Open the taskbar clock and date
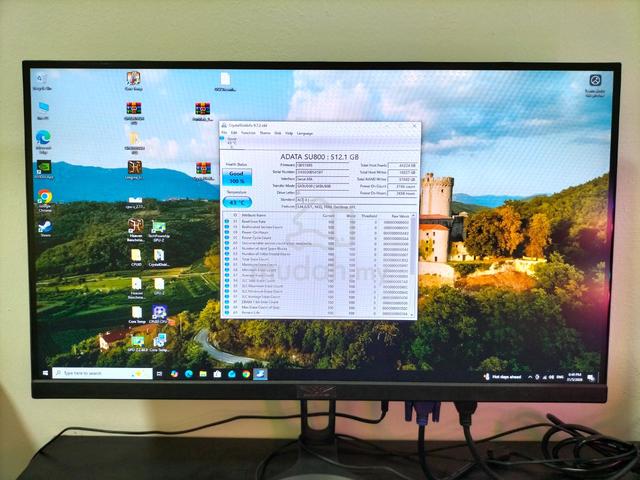The image size is (640, 480). pos(574,377)
